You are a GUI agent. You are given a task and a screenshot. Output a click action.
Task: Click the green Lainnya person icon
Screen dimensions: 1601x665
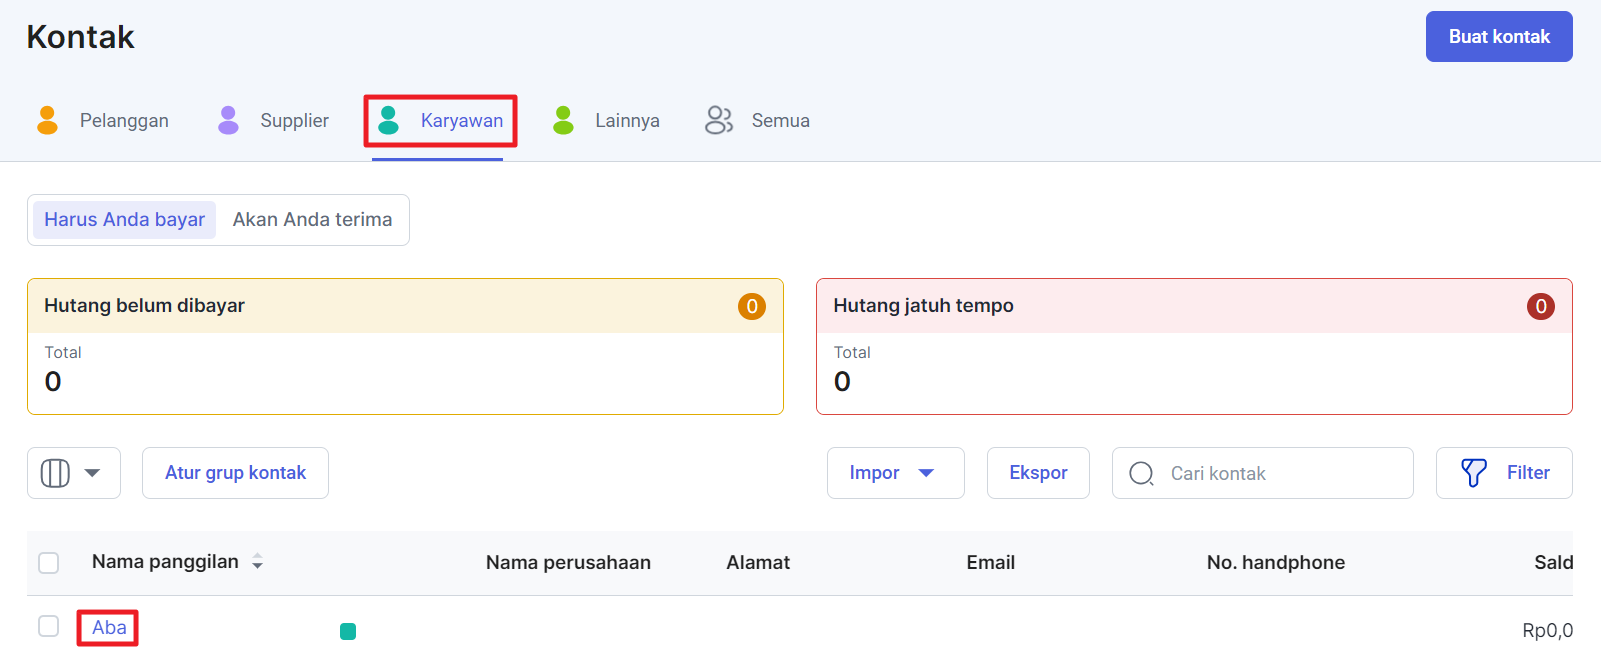[x=563, y=120]
